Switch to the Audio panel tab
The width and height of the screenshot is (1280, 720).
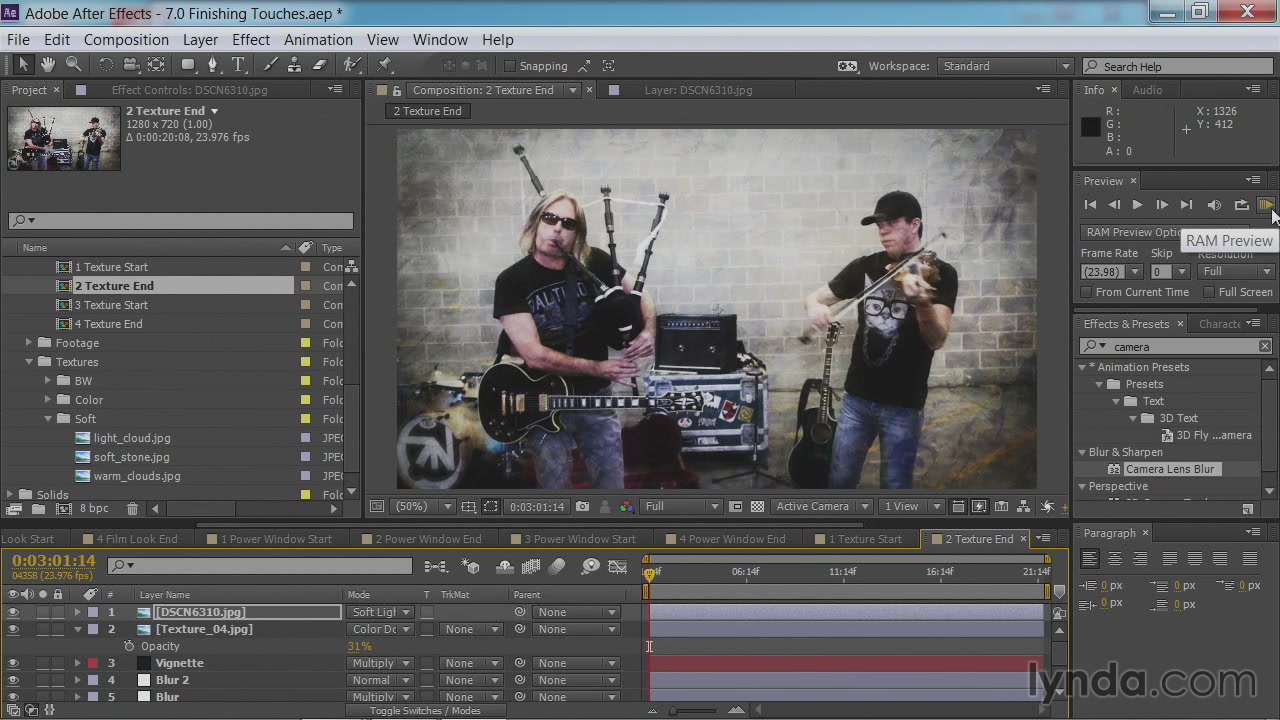tap(1147, 90)
